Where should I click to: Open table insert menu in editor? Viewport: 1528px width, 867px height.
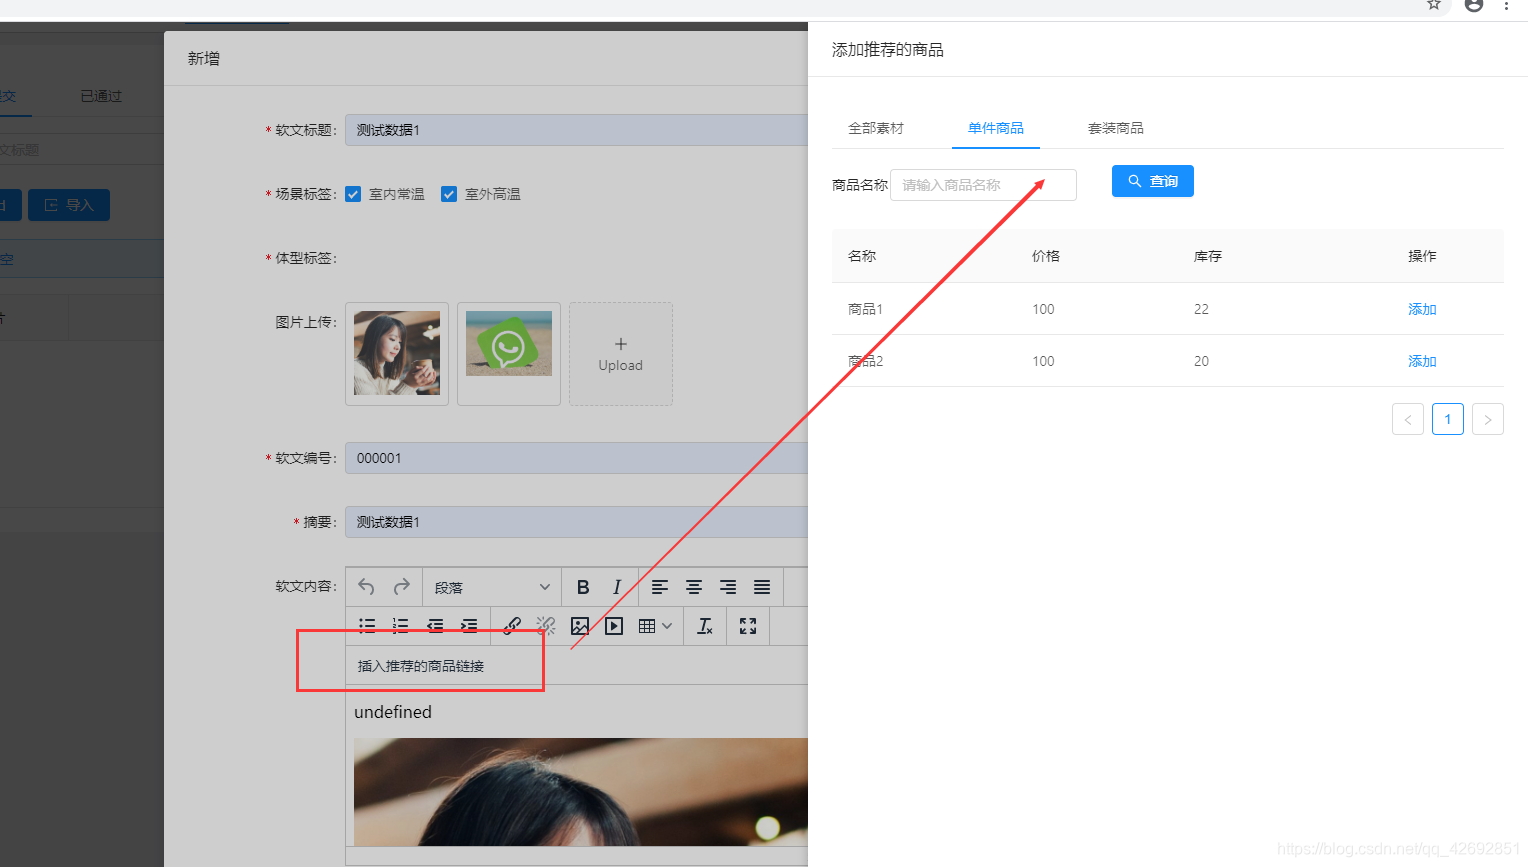[655, 626]
